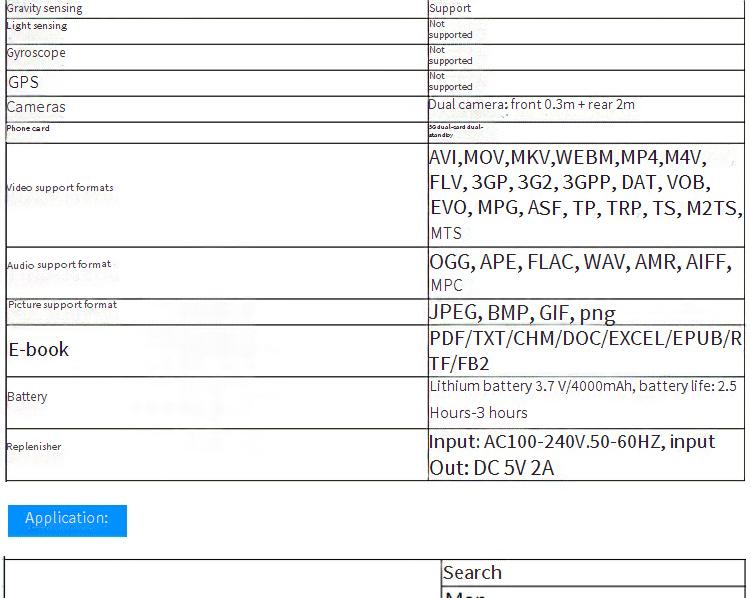Screen dimensions: 750x598
Task: Click the OGG, APE, FLAC audio formats cell
Action: [x=582, y=272]
